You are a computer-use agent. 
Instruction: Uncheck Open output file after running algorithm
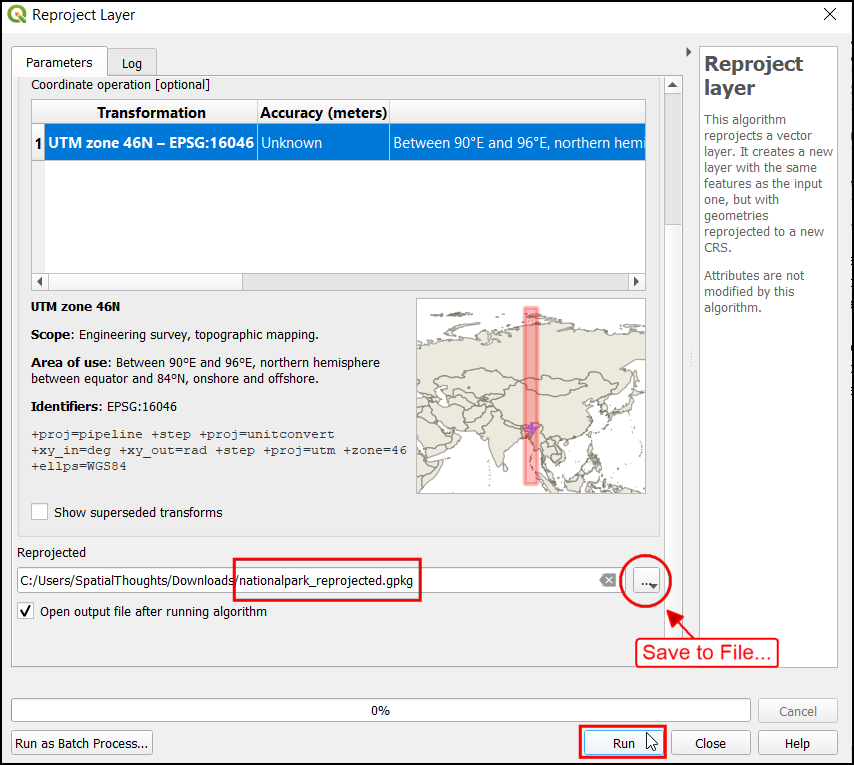[26, 611]
